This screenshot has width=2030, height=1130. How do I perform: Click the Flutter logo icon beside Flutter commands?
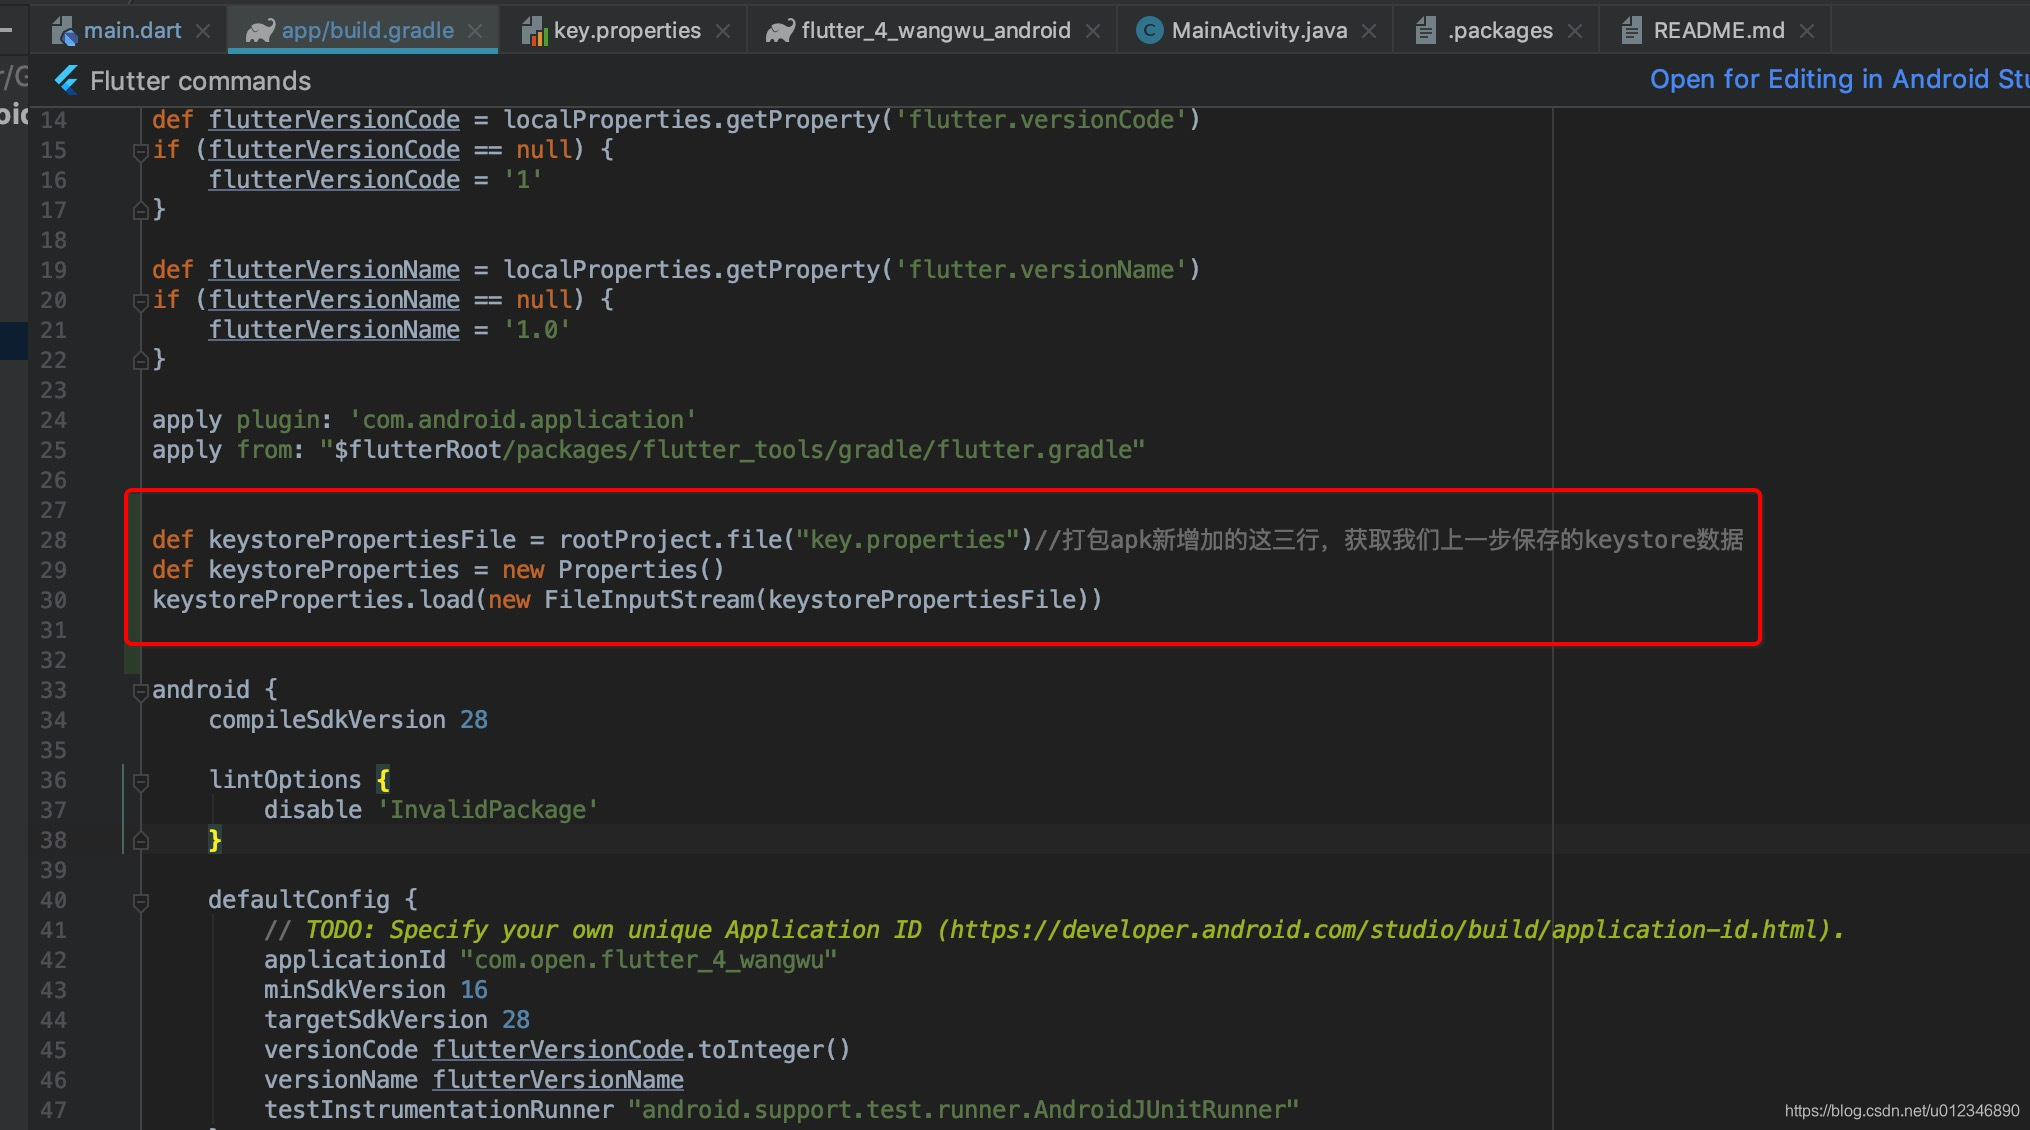pos(67,80)
